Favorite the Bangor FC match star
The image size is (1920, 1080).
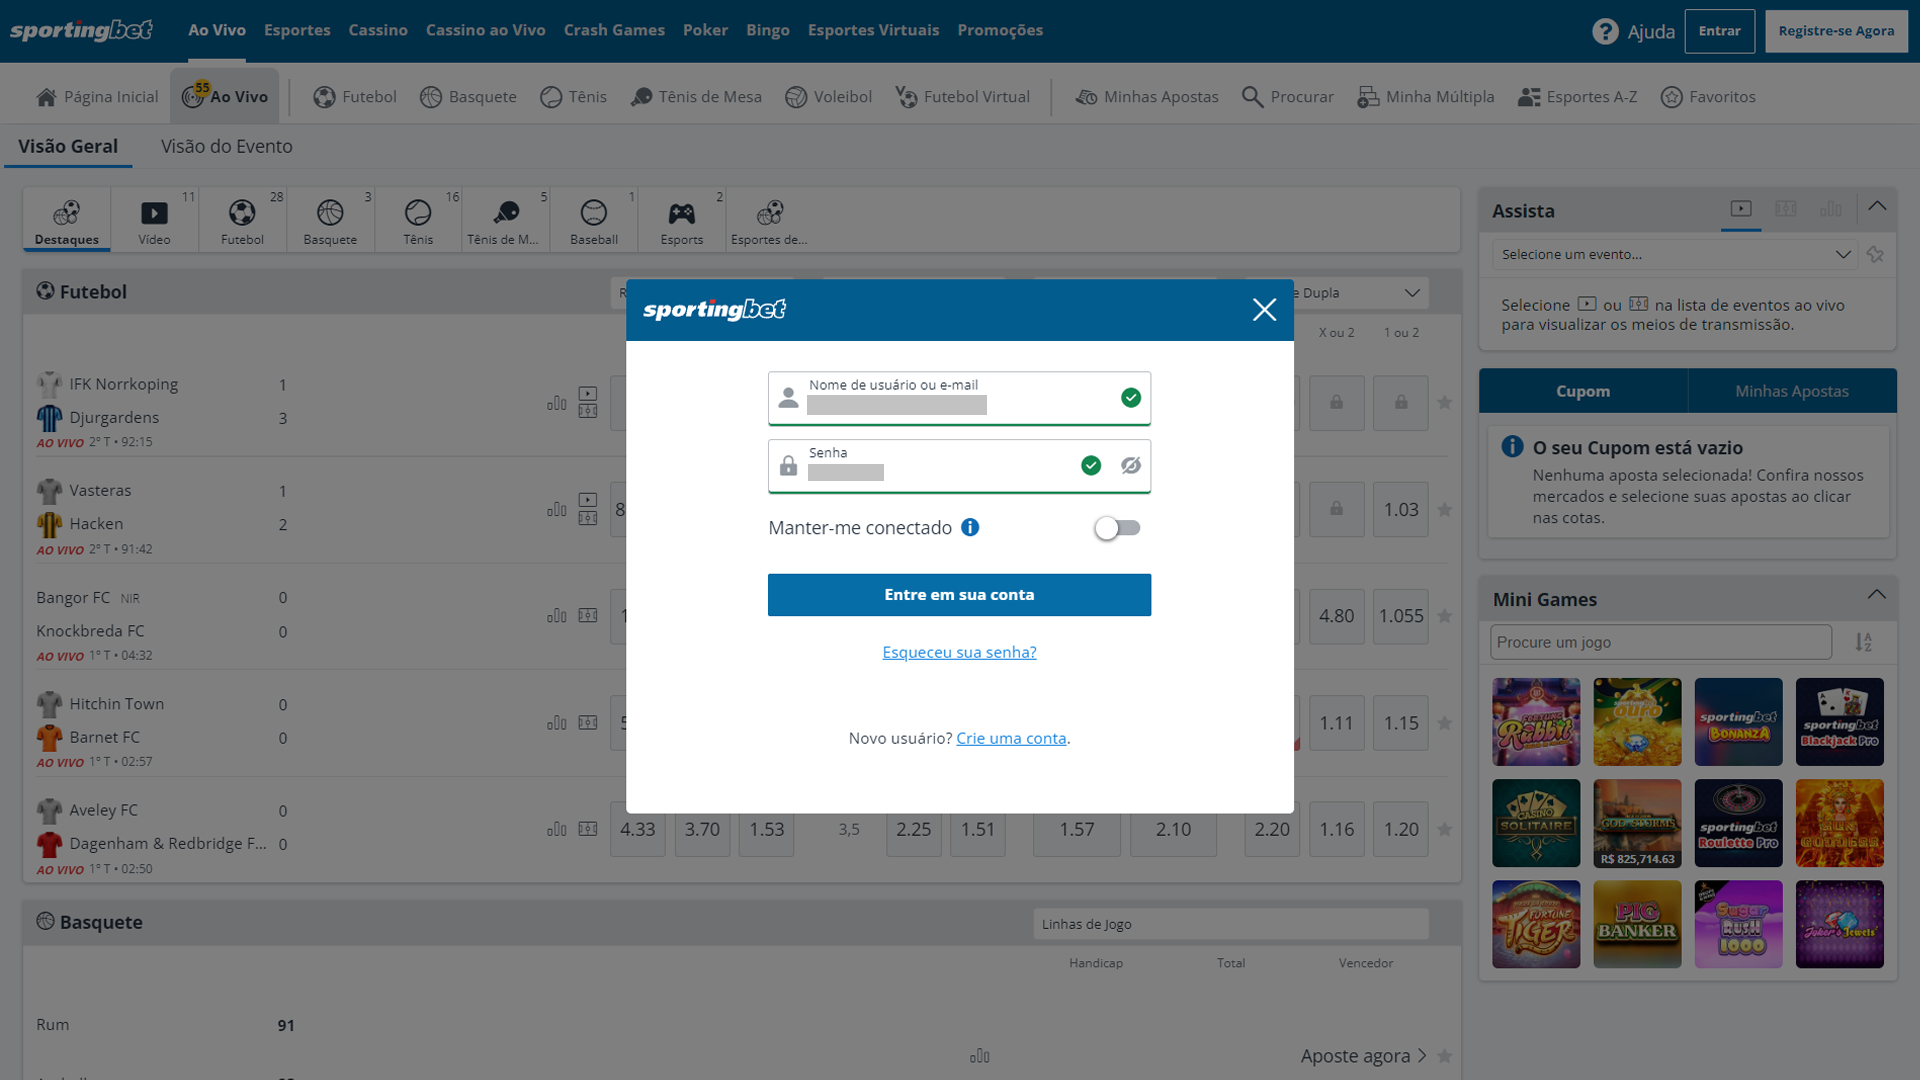click(1444, 616)
